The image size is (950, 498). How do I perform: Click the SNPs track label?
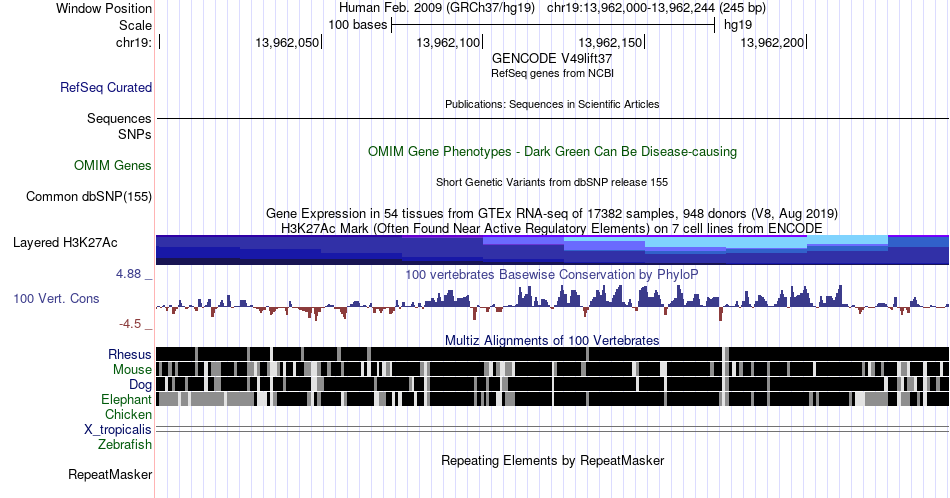tap(135, 134)
